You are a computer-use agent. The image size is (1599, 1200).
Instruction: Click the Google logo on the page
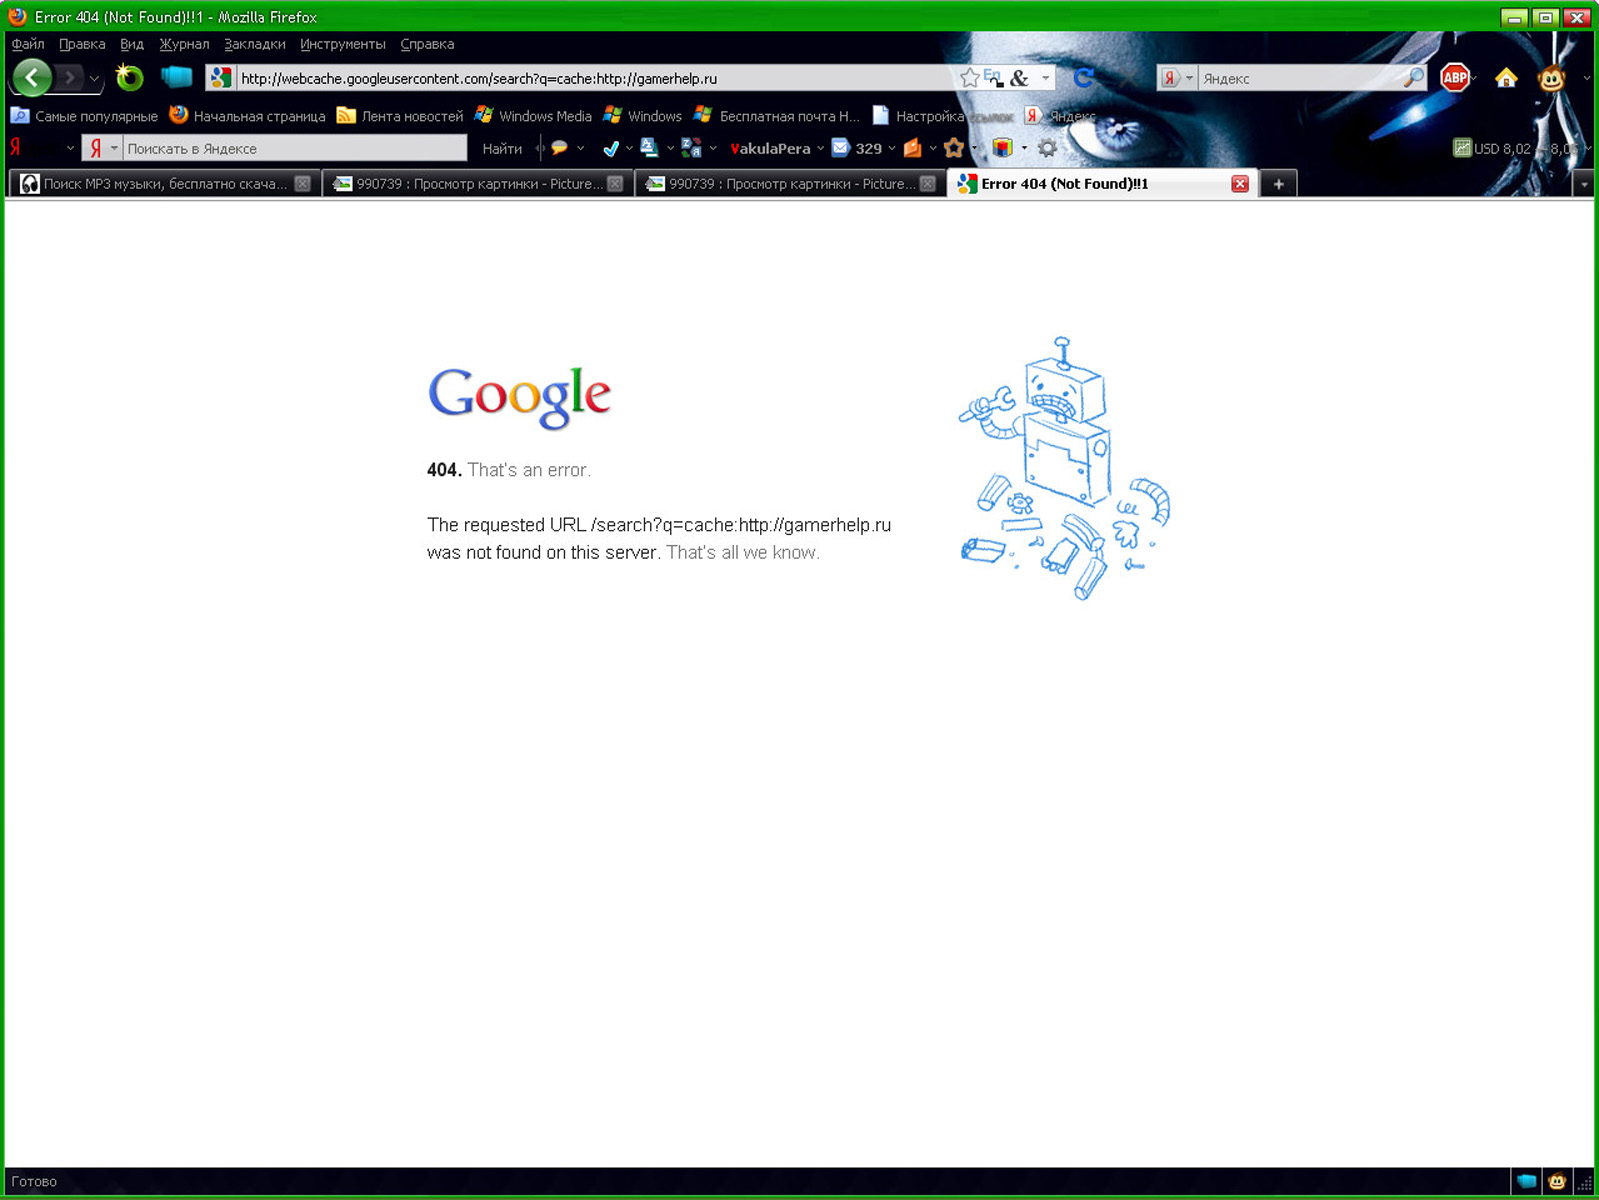point(519,397)
